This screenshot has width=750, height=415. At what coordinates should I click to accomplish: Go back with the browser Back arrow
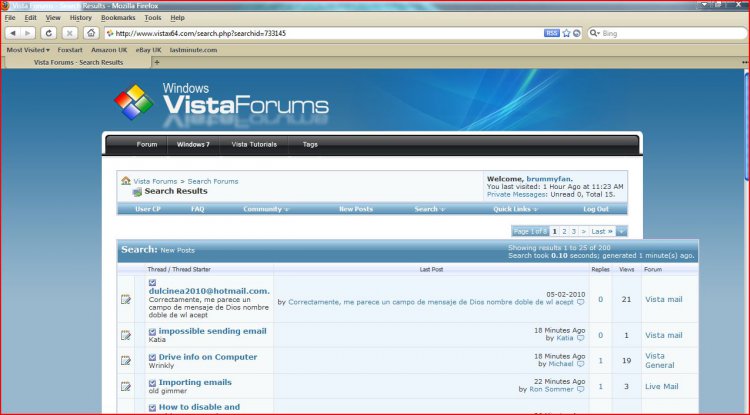(13, 33)
